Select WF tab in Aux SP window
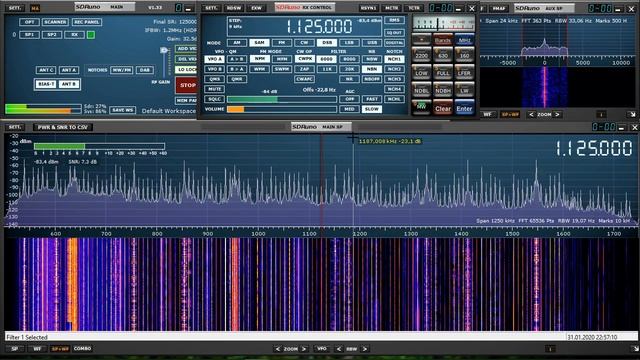Image resolution: width=640 pixels, height=360 pixels. point(487,115)
